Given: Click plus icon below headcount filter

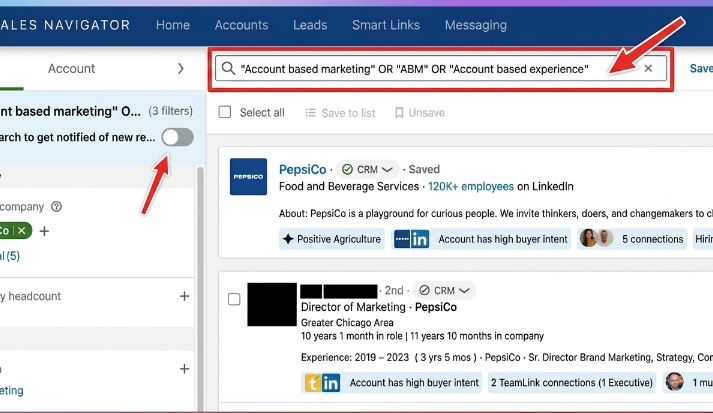Looking at the screenshot, I should (x=184, y=368).
